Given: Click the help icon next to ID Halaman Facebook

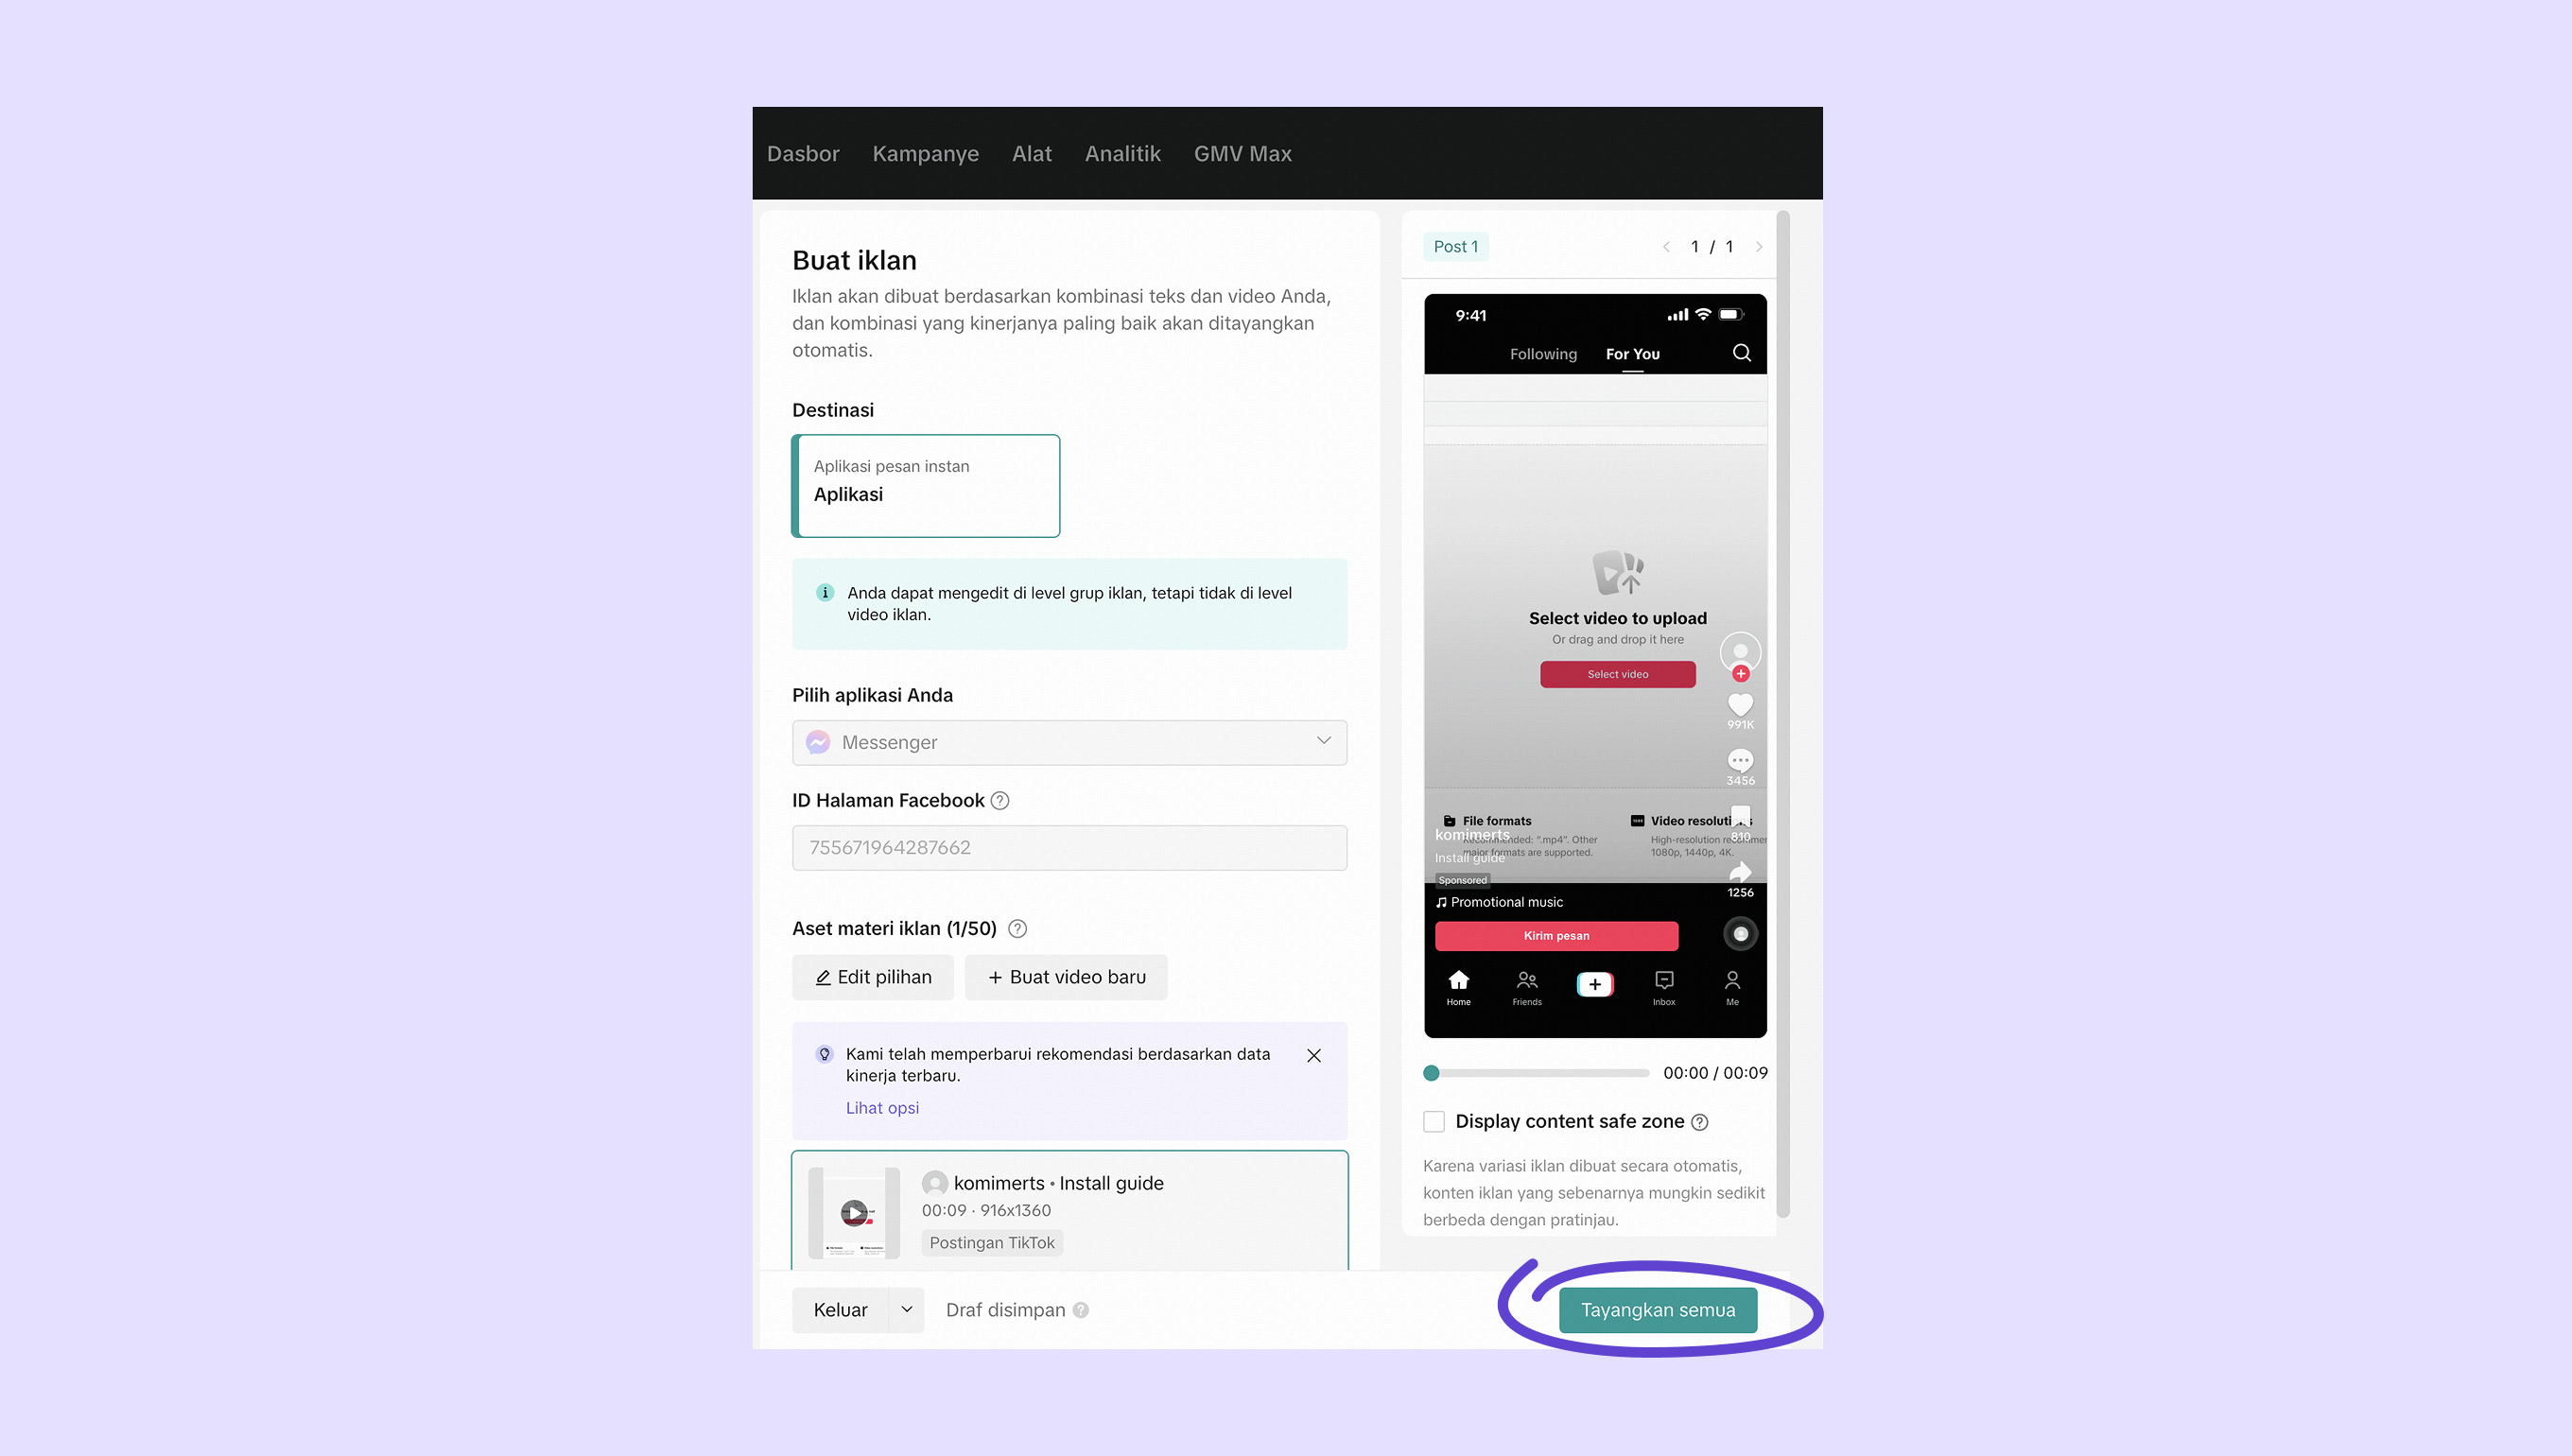Looking at the screenshot, I should tap(999, 800).
